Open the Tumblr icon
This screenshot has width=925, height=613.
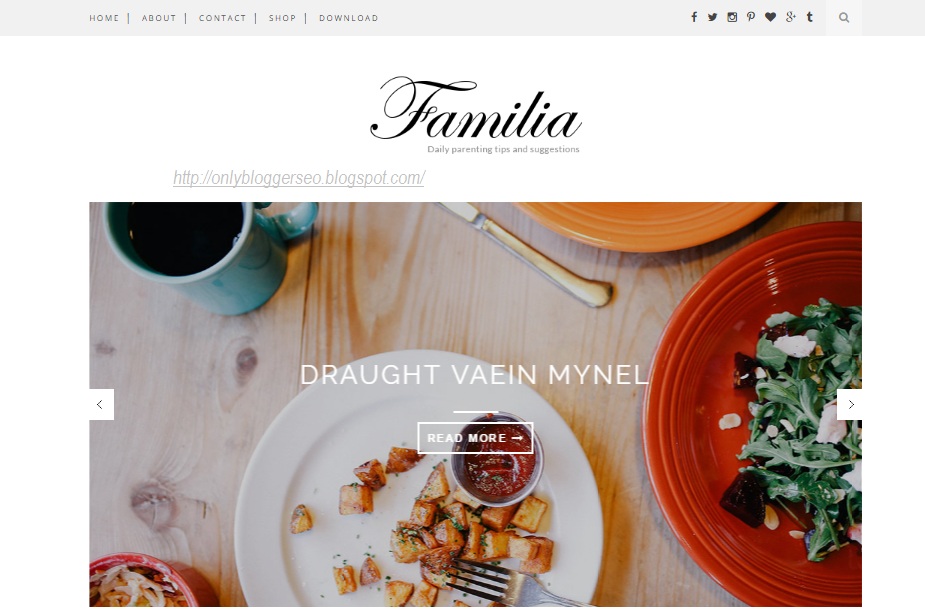810,17
